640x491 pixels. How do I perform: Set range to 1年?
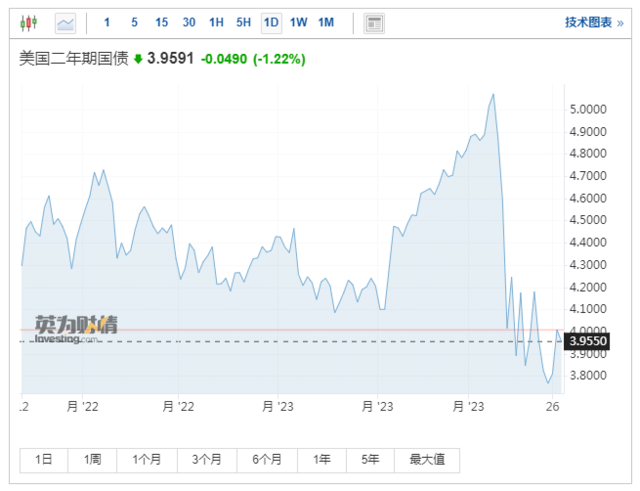coord(322,460)
